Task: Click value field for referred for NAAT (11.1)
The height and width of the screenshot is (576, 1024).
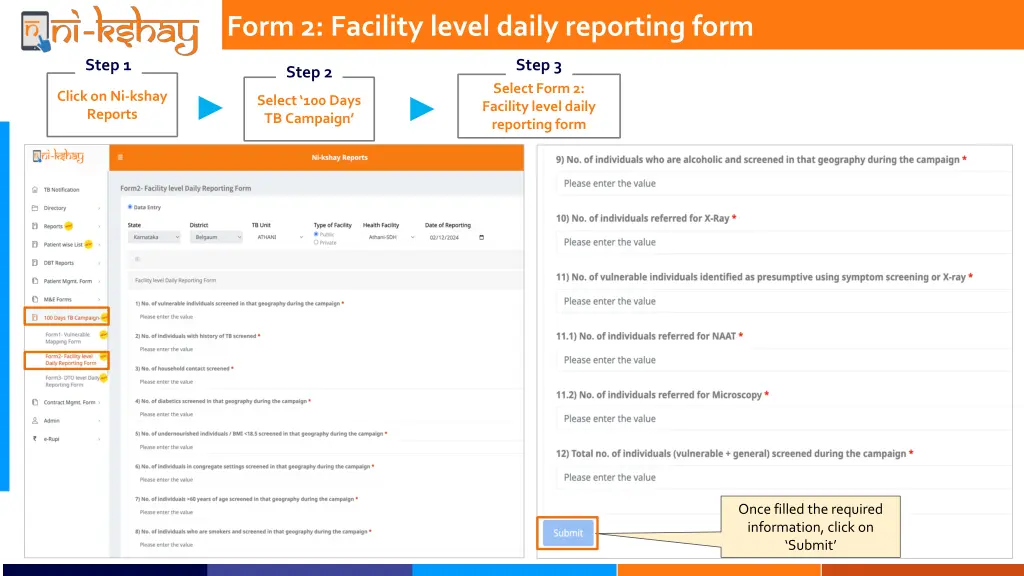Action: (784, 360)
